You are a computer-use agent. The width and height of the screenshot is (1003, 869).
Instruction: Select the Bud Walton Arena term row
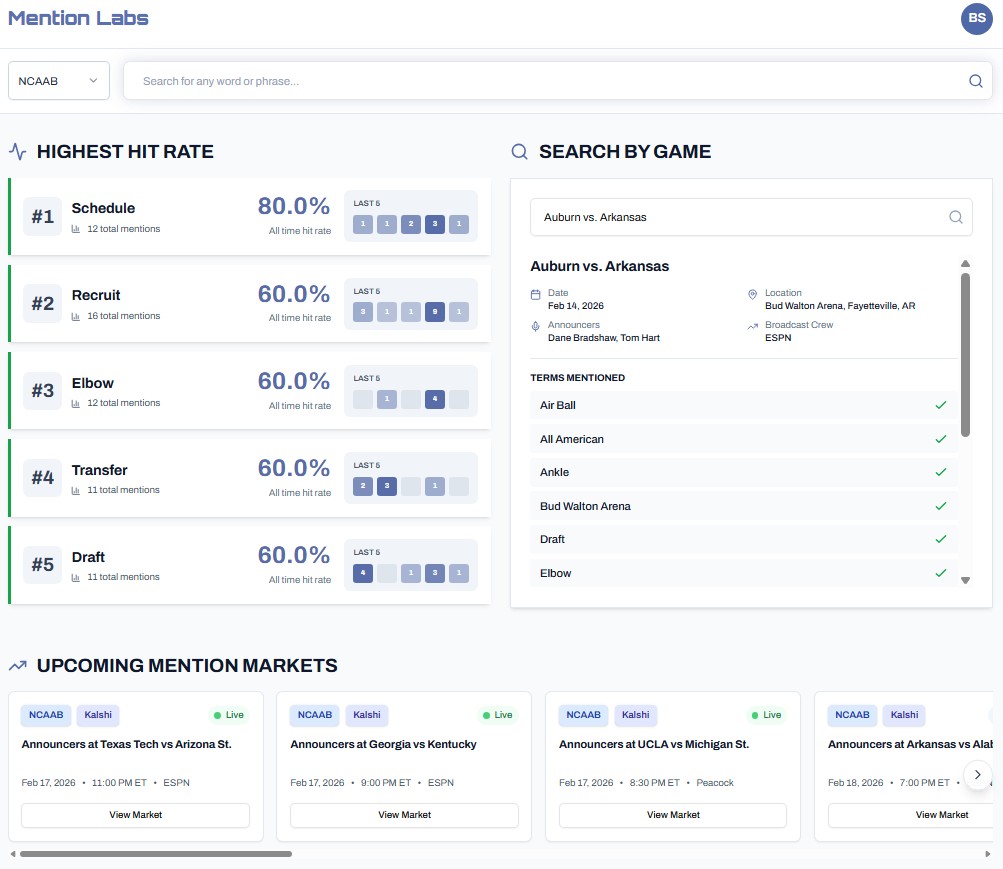tap(743, 506)
